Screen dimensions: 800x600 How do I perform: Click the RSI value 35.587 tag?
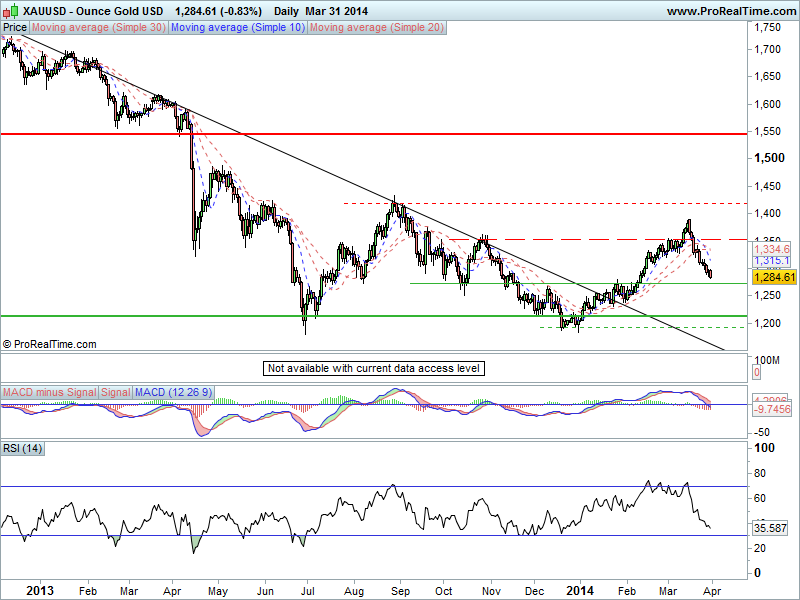pos(770,528)
